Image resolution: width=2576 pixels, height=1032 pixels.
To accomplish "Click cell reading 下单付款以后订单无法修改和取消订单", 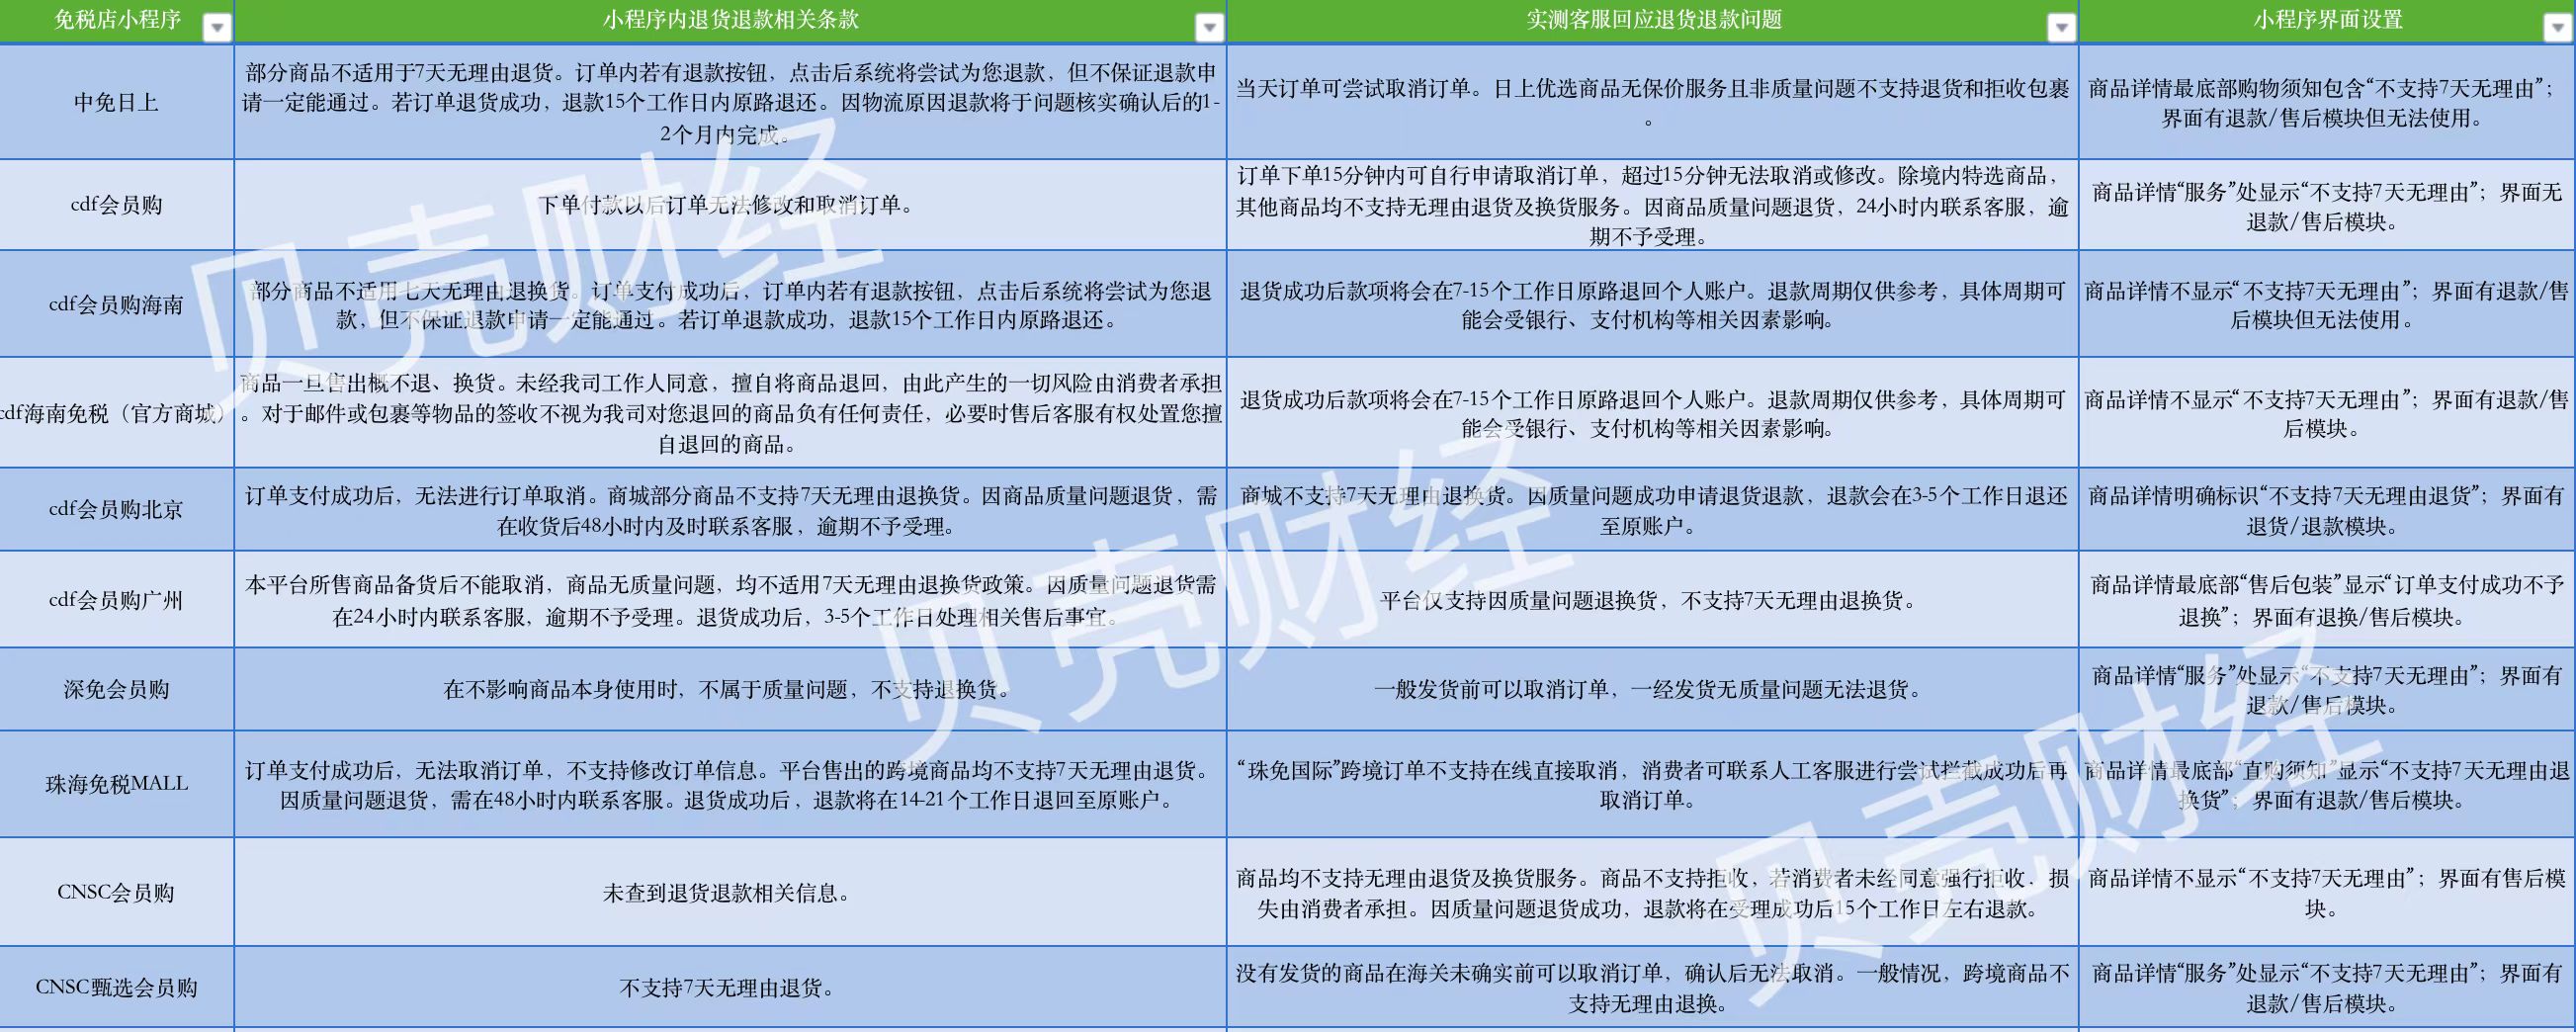I will 728,205.
